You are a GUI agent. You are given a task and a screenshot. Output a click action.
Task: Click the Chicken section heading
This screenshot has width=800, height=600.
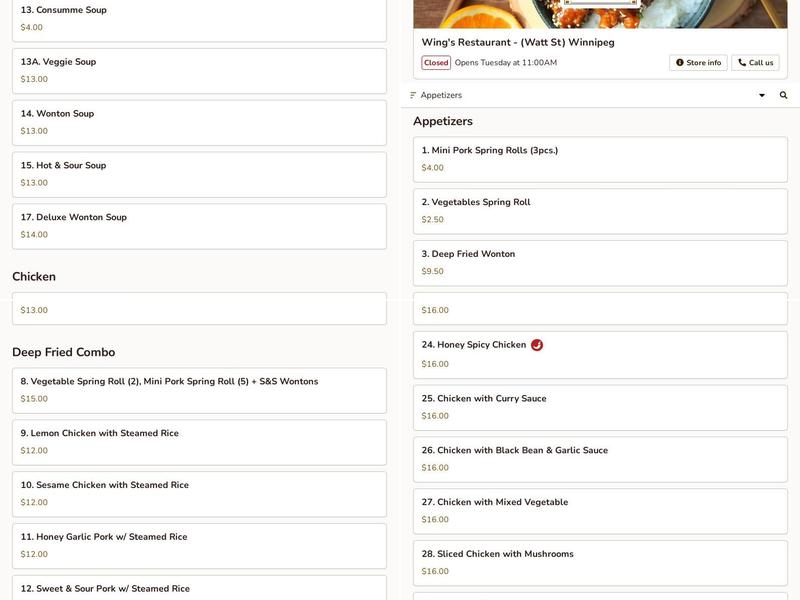(34, 277)
